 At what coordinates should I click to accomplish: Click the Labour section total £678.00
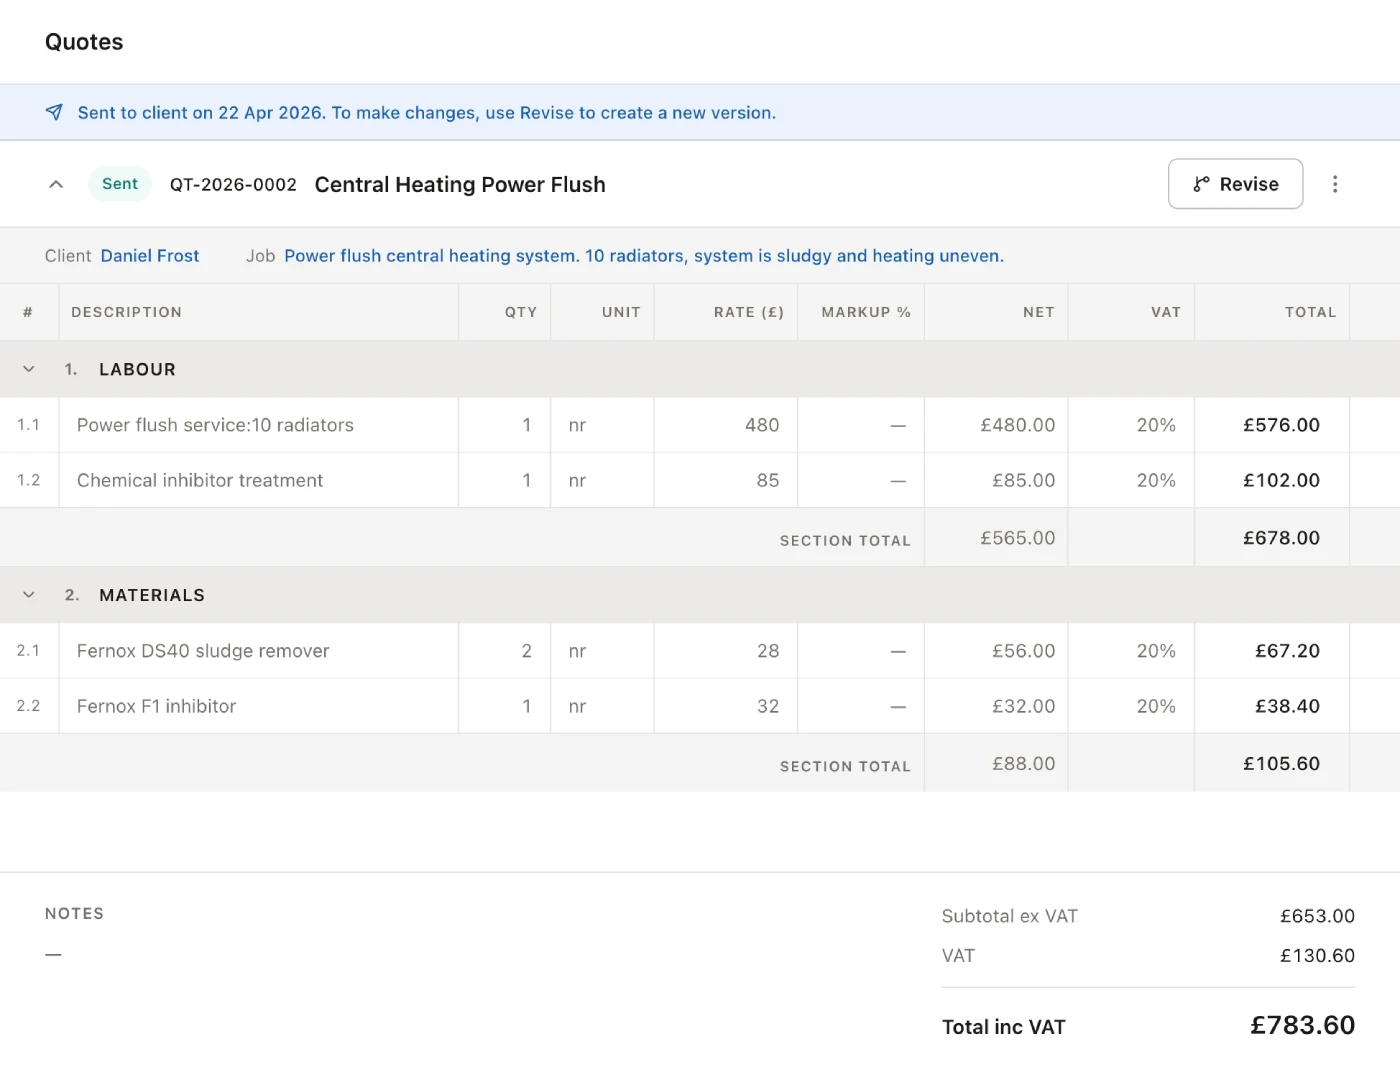pos(1282,538)
